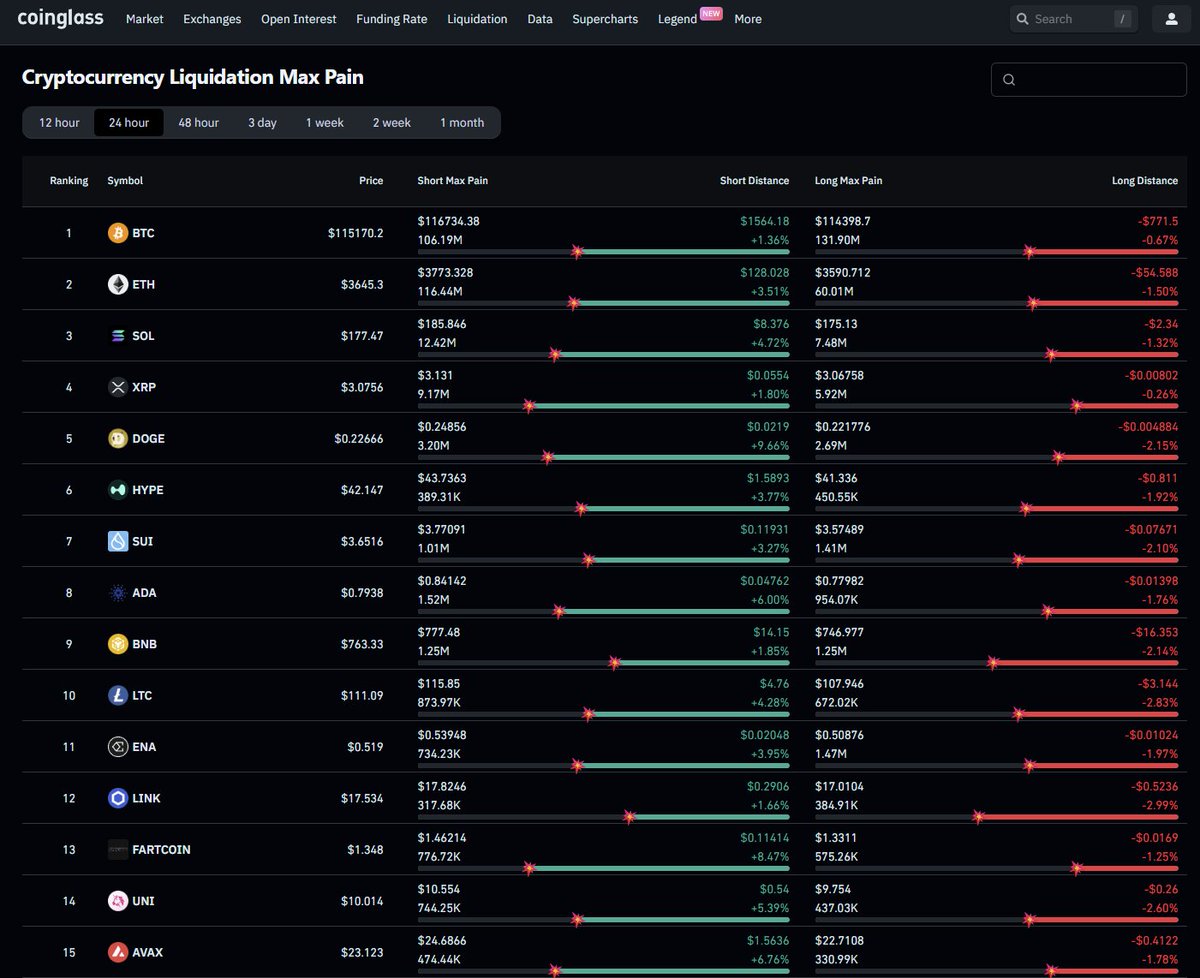This screenshot has height=978, width=1200.
Task: Click the FARTCOIN symbol name
Action: 161,850
